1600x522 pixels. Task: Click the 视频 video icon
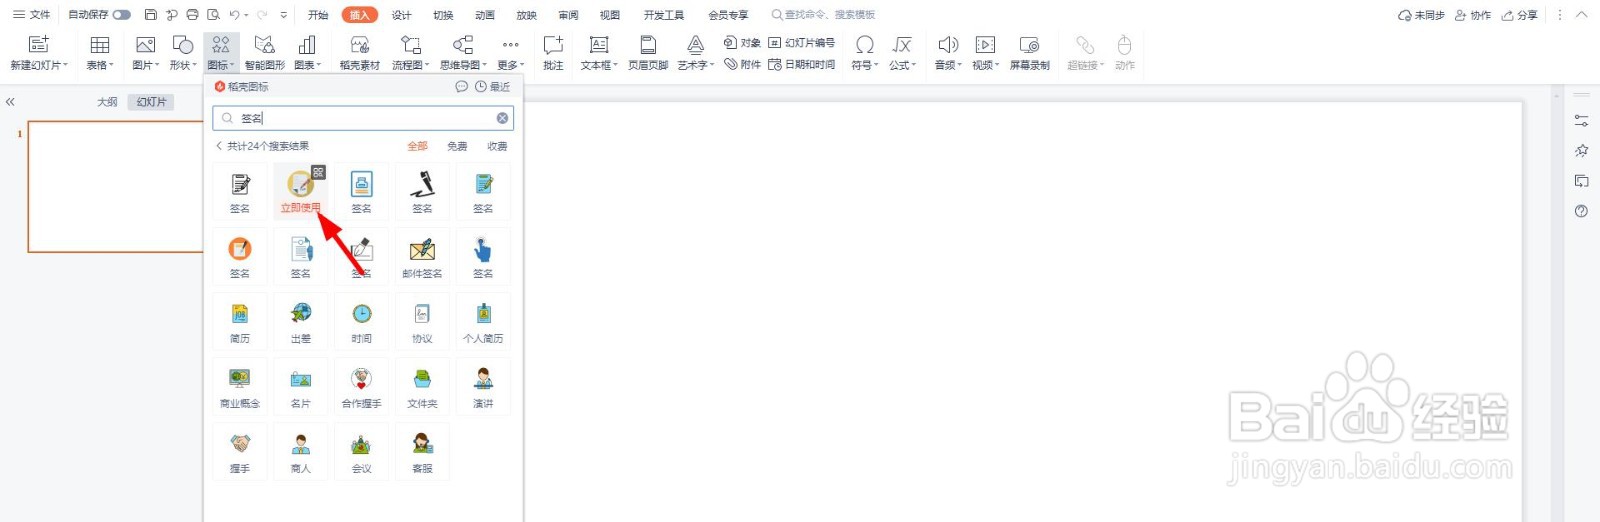click(985, 45)
